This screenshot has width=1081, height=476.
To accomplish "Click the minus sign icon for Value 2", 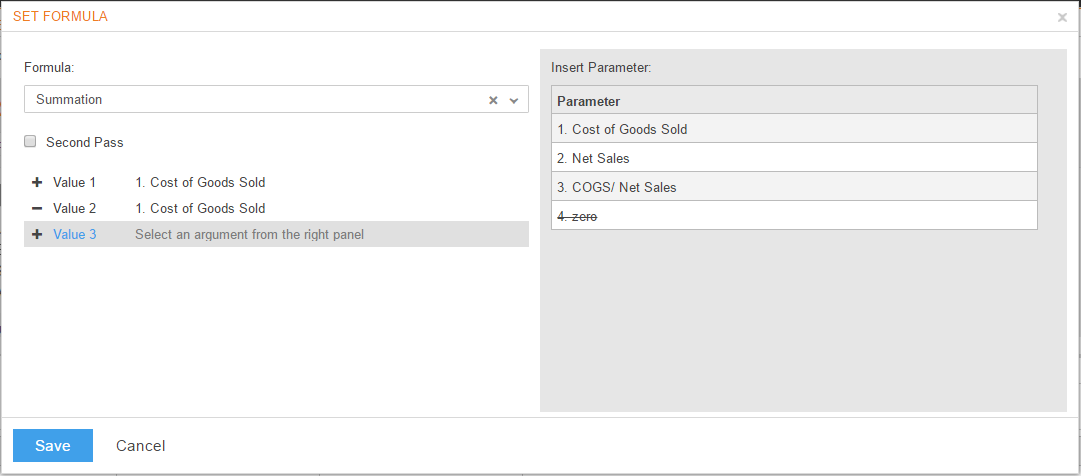I will (x=37, y=208).
